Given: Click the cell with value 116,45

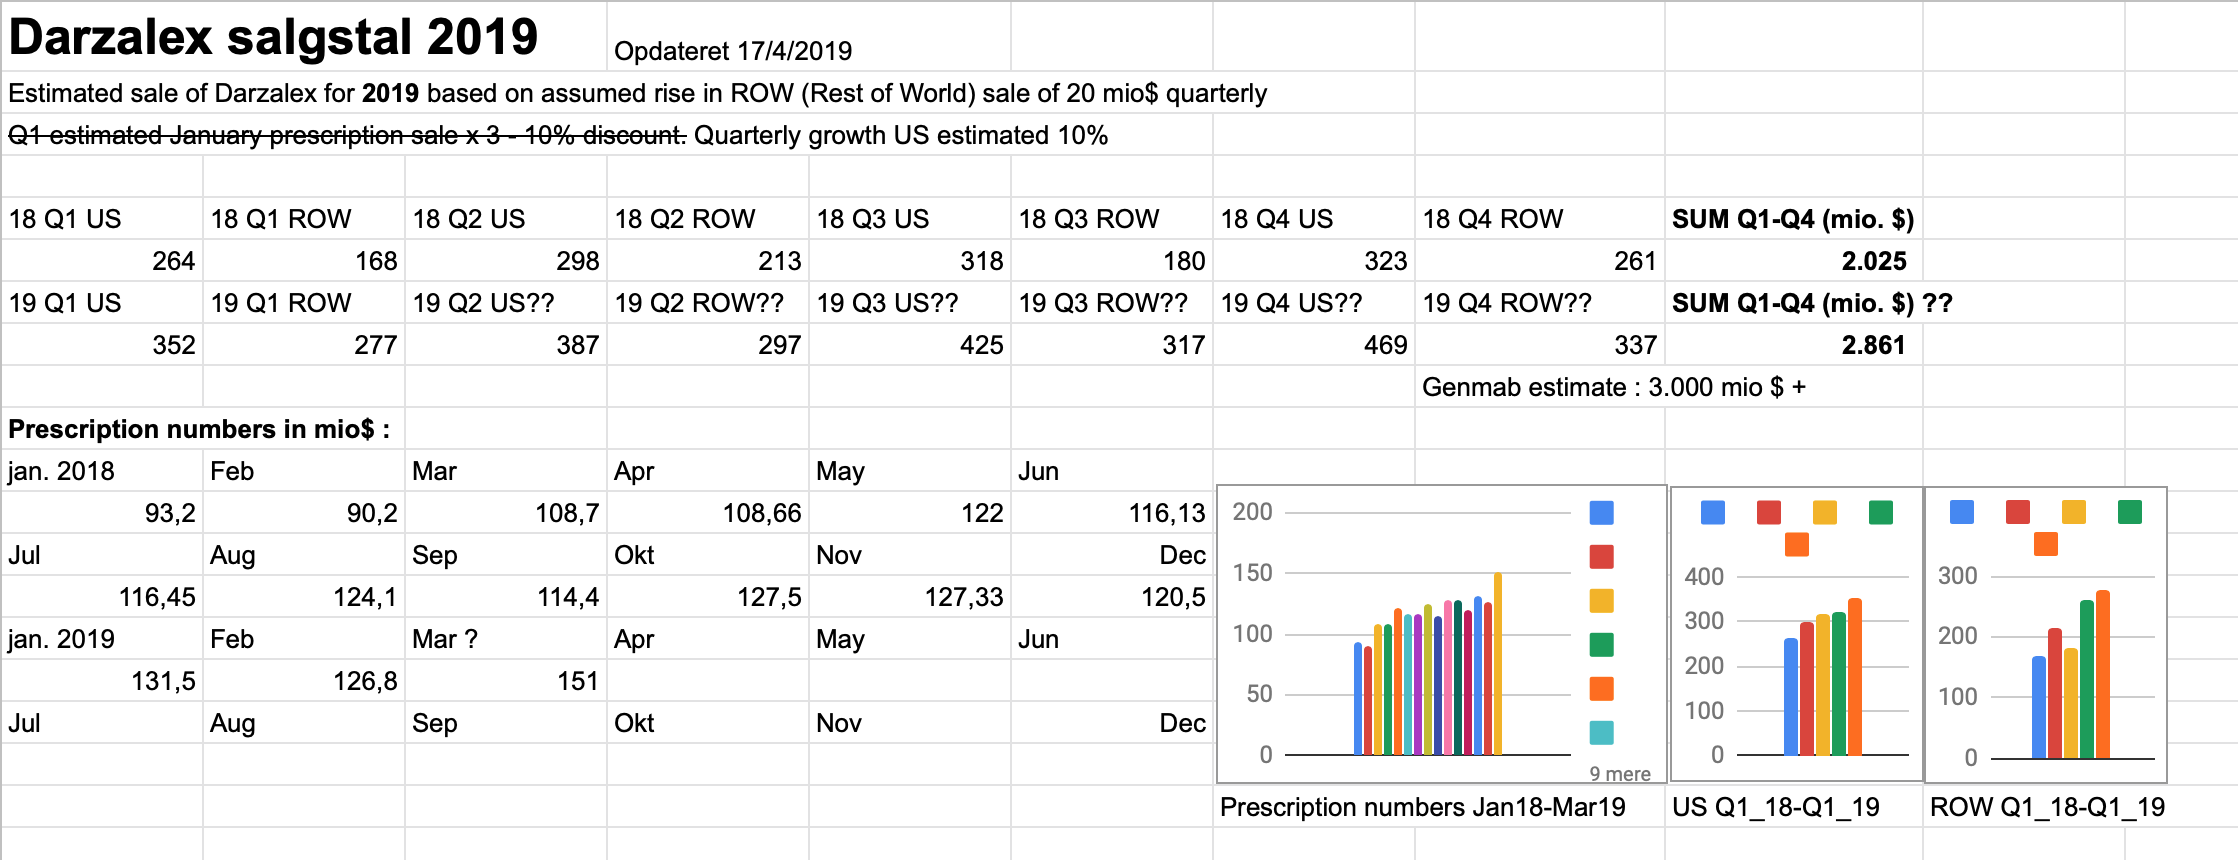Looking at the screenshot, I should (103, 597).
